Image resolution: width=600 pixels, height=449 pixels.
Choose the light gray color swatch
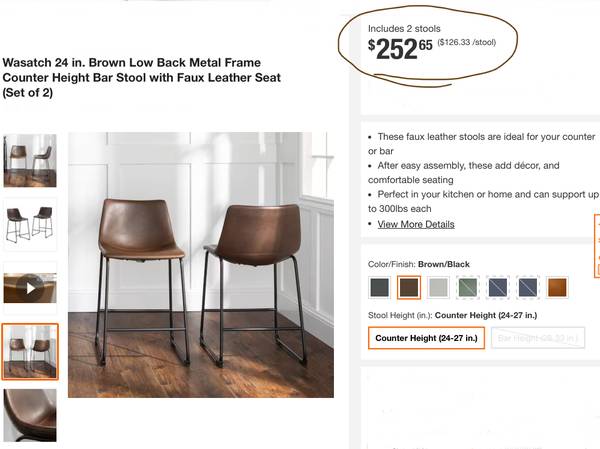click(x=438, y=287)
